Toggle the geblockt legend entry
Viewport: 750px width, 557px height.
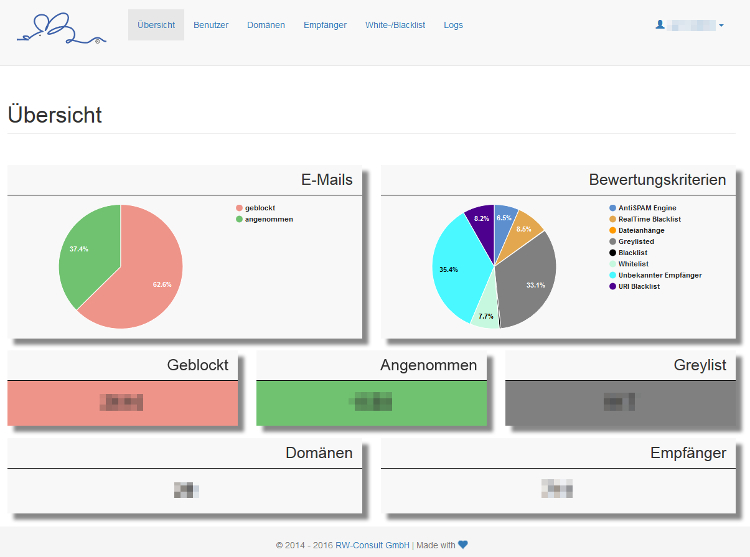click(x=260, y=208)
